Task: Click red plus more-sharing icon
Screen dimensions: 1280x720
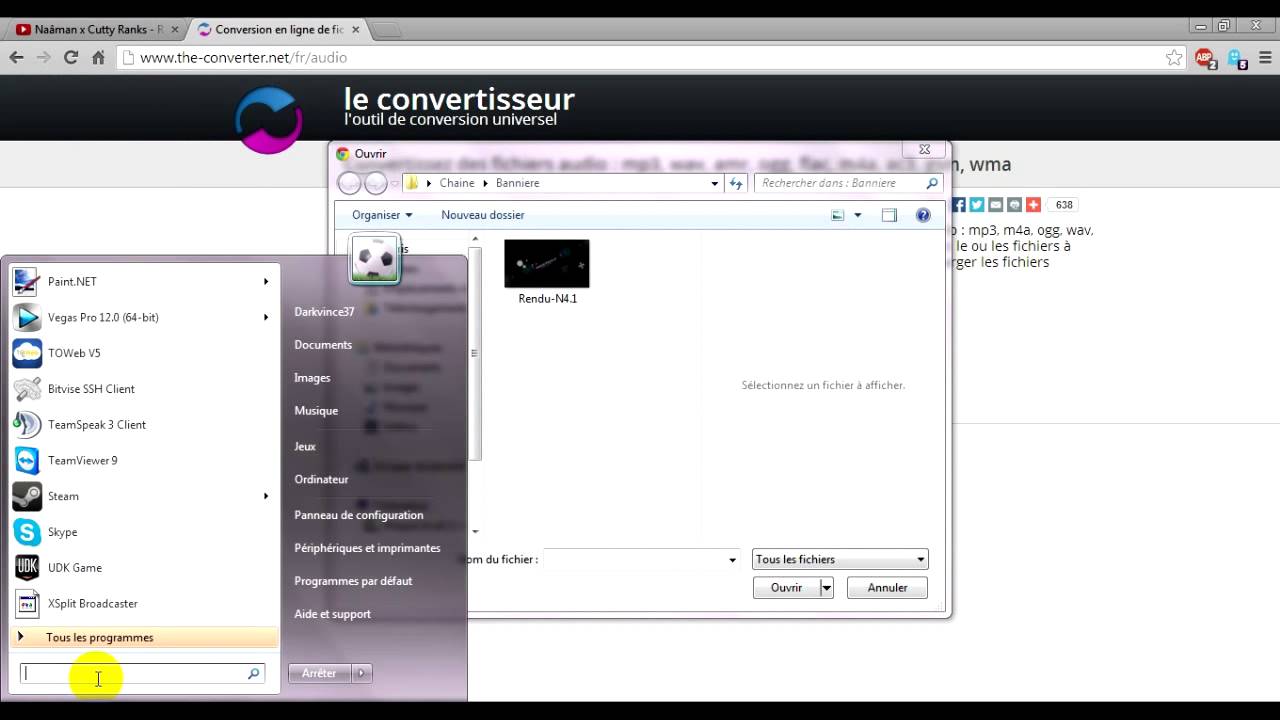Action: [1033, 205]
